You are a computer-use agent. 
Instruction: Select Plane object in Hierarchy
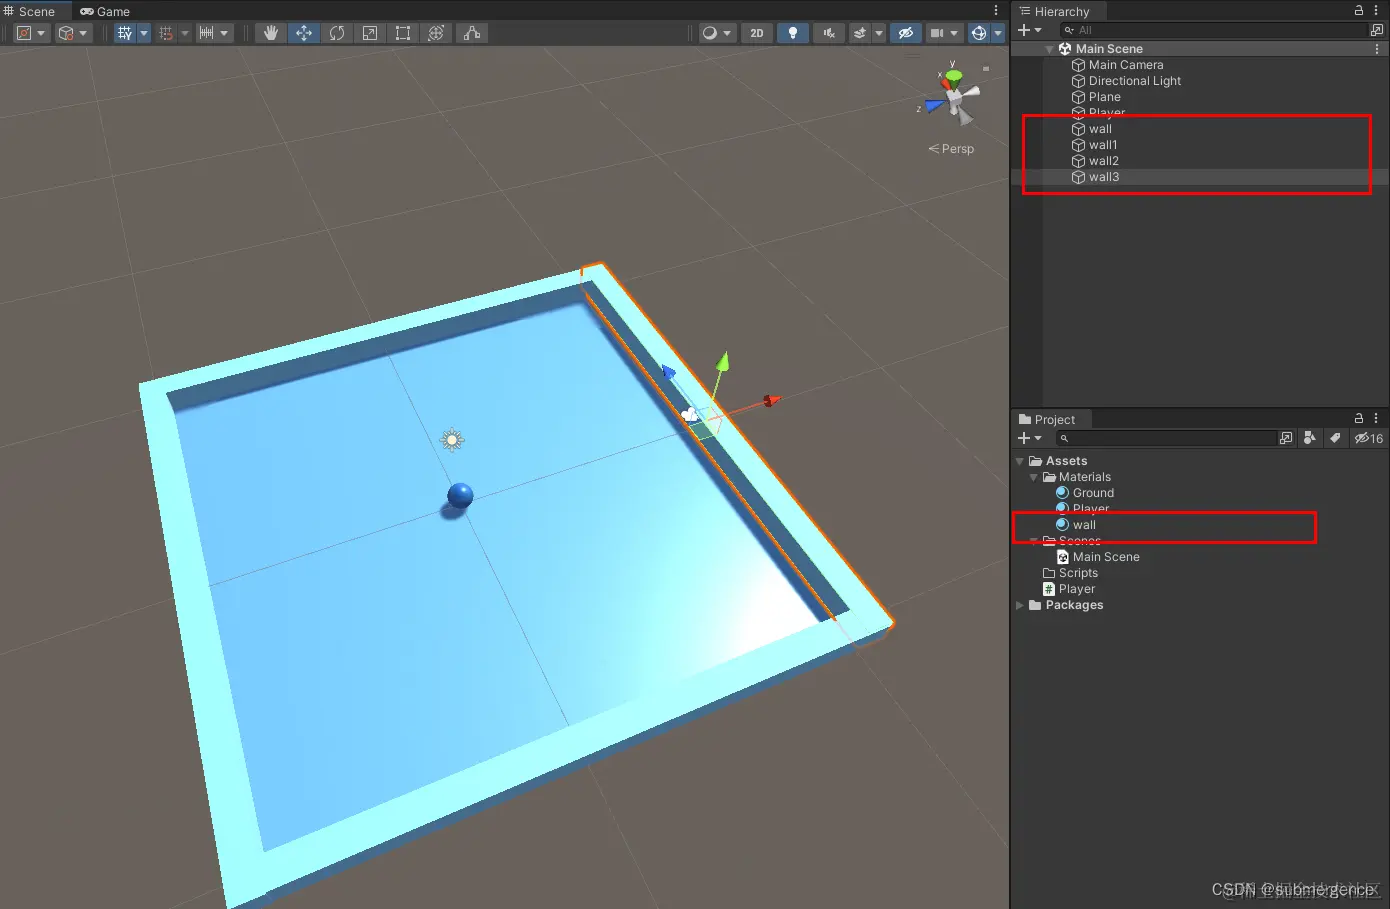pyautogui.click(x=1104, y=97)
